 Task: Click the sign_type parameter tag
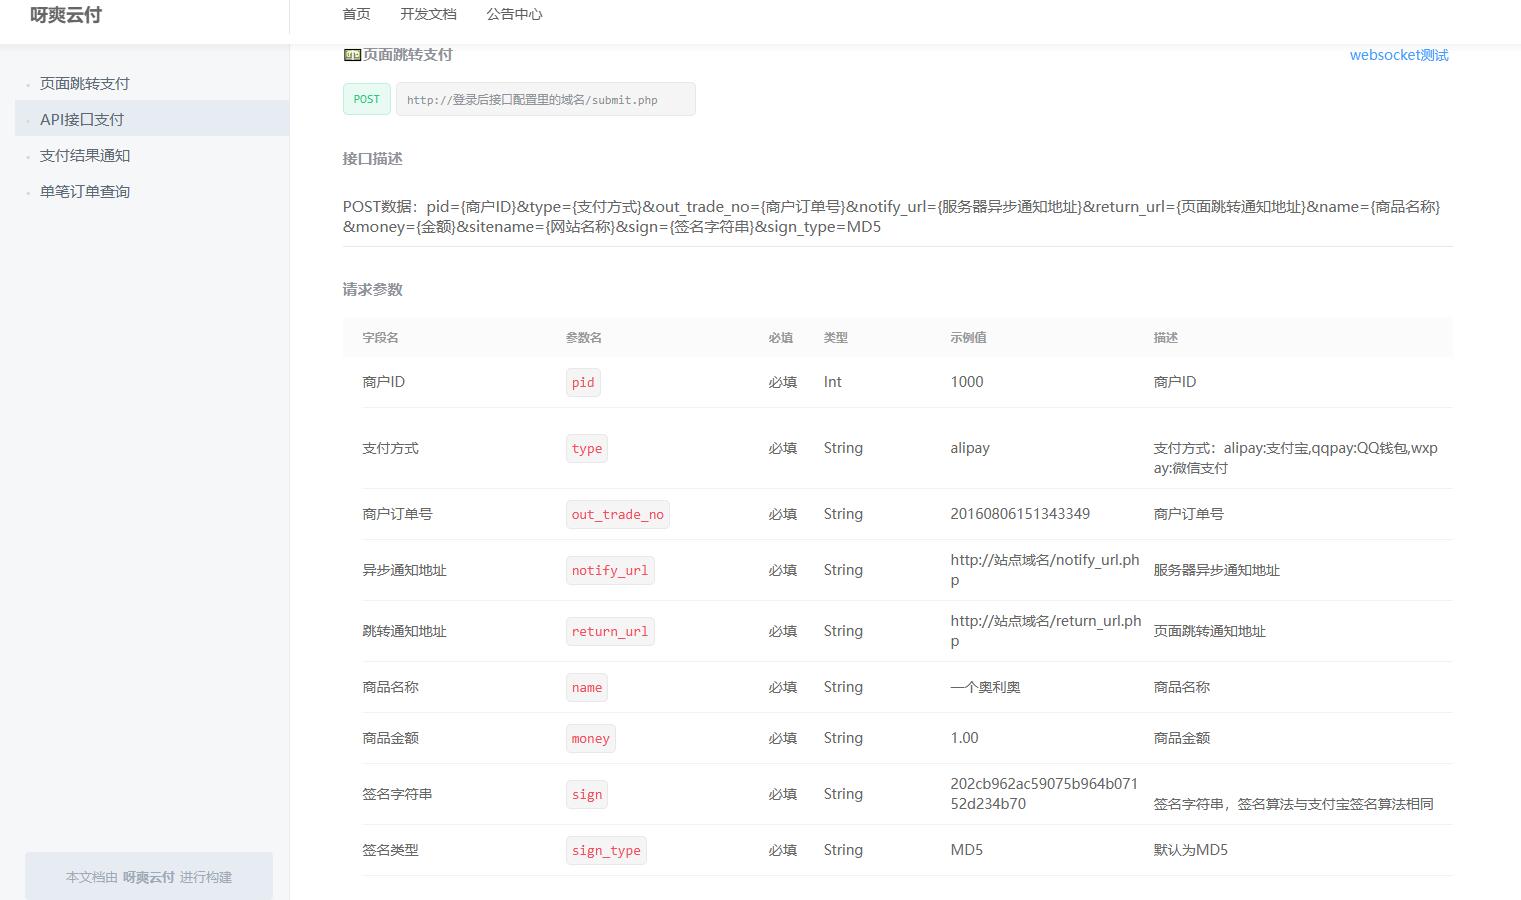point(606,851)
